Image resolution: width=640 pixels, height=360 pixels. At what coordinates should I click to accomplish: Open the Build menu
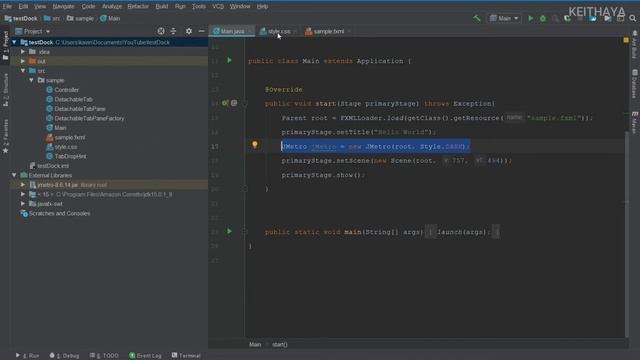coord(162,6)
